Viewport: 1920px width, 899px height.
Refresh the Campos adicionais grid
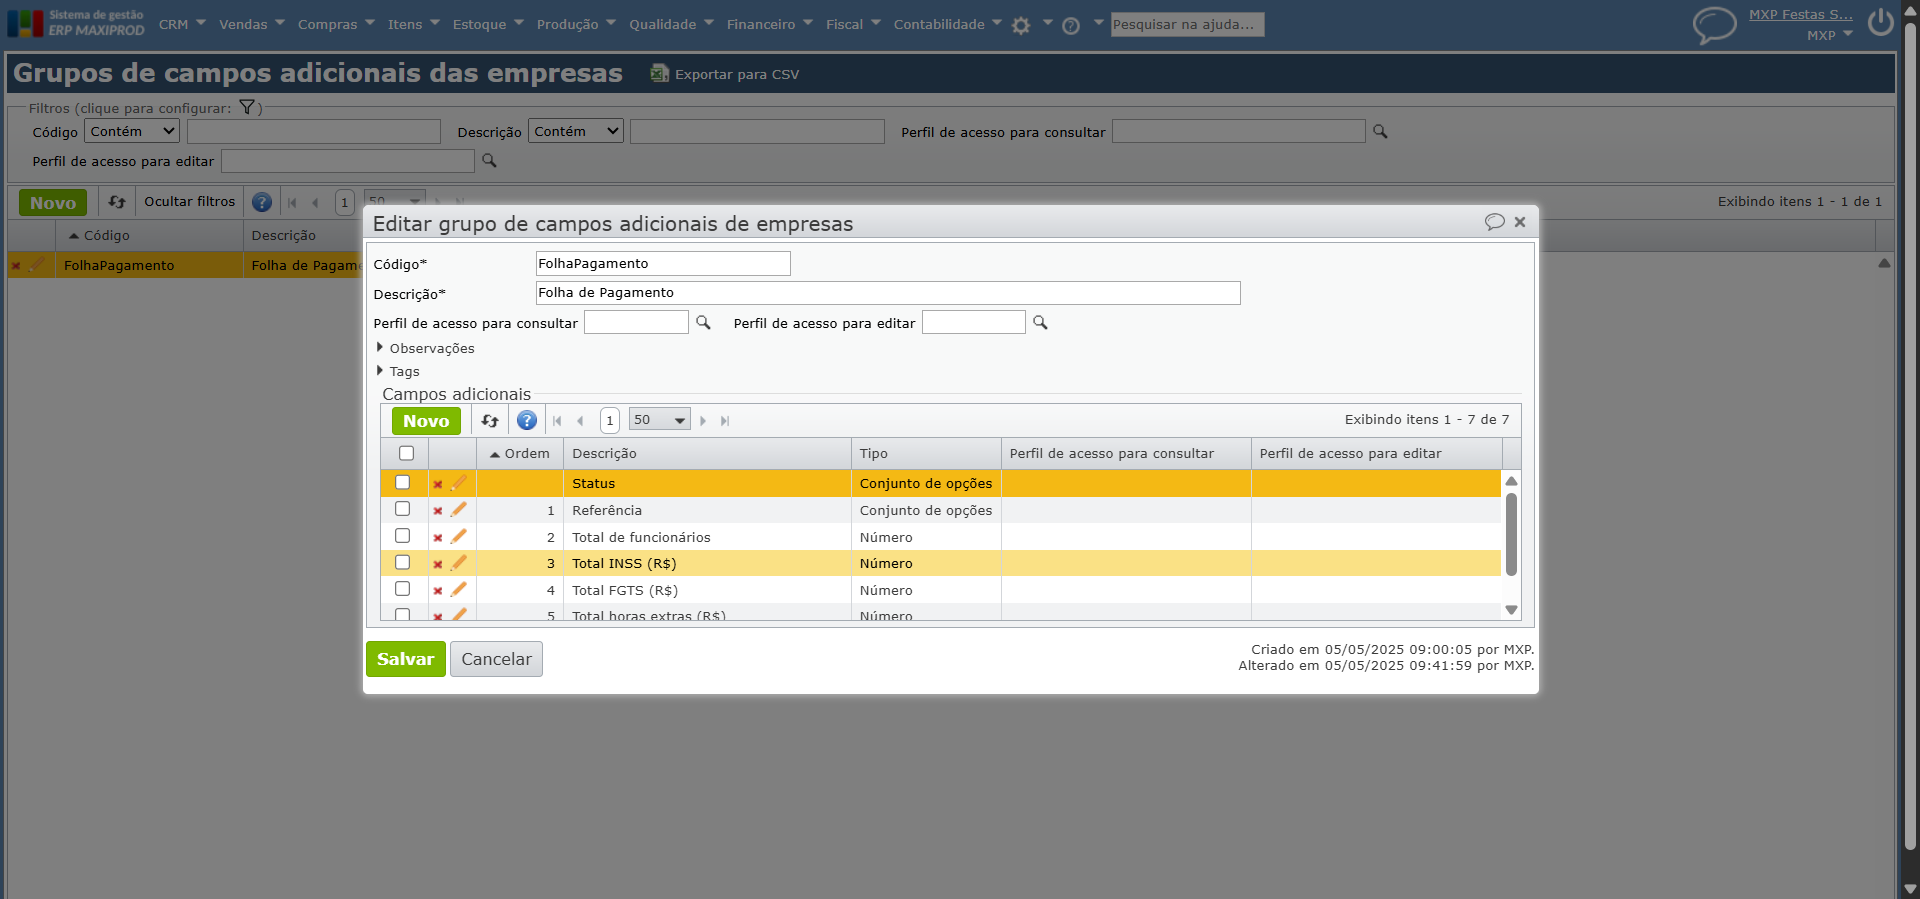click(490, 421)
